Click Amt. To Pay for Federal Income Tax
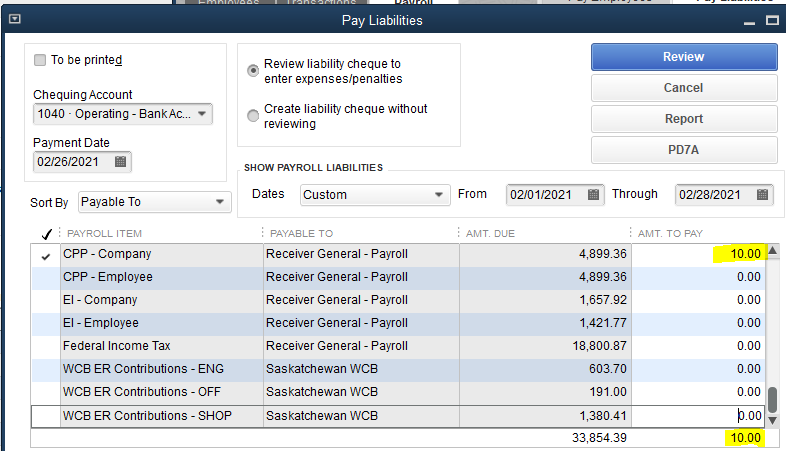This screenshot has height=451, width=786. tap(698, 346)
